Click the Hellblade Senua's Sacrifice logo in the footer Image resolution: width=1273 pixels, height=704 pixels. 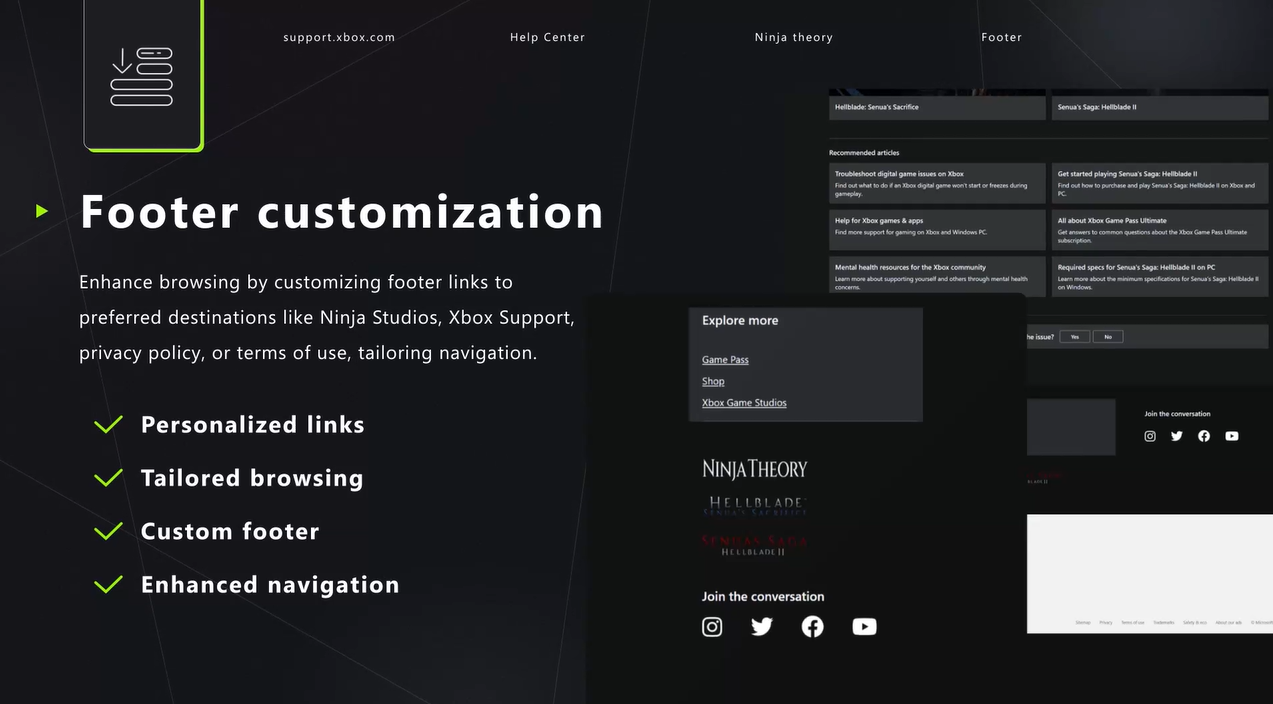(x=757, y=506)
